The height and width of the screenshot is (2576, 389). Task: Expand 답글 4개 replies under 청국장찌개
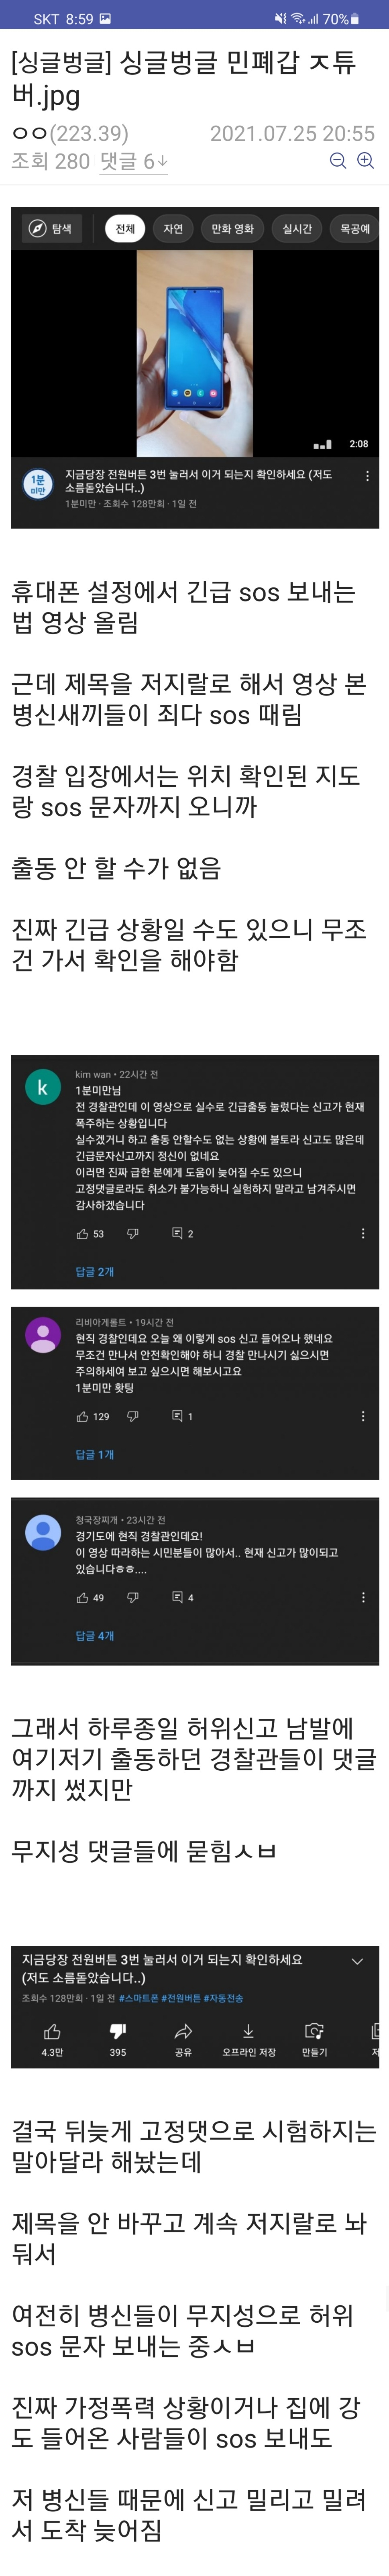pyautogui.click(x=95, y=1635)
